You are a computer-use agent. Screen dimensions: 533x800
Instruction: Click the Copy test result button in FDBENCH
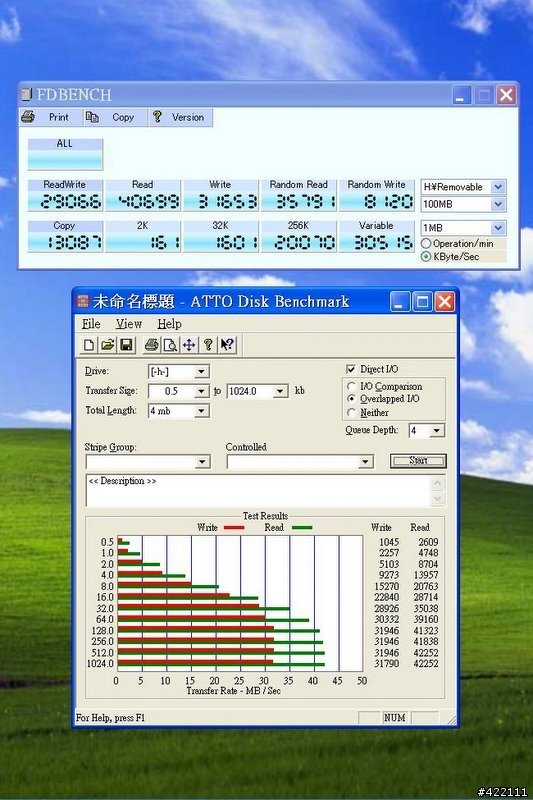coord(65,236)
